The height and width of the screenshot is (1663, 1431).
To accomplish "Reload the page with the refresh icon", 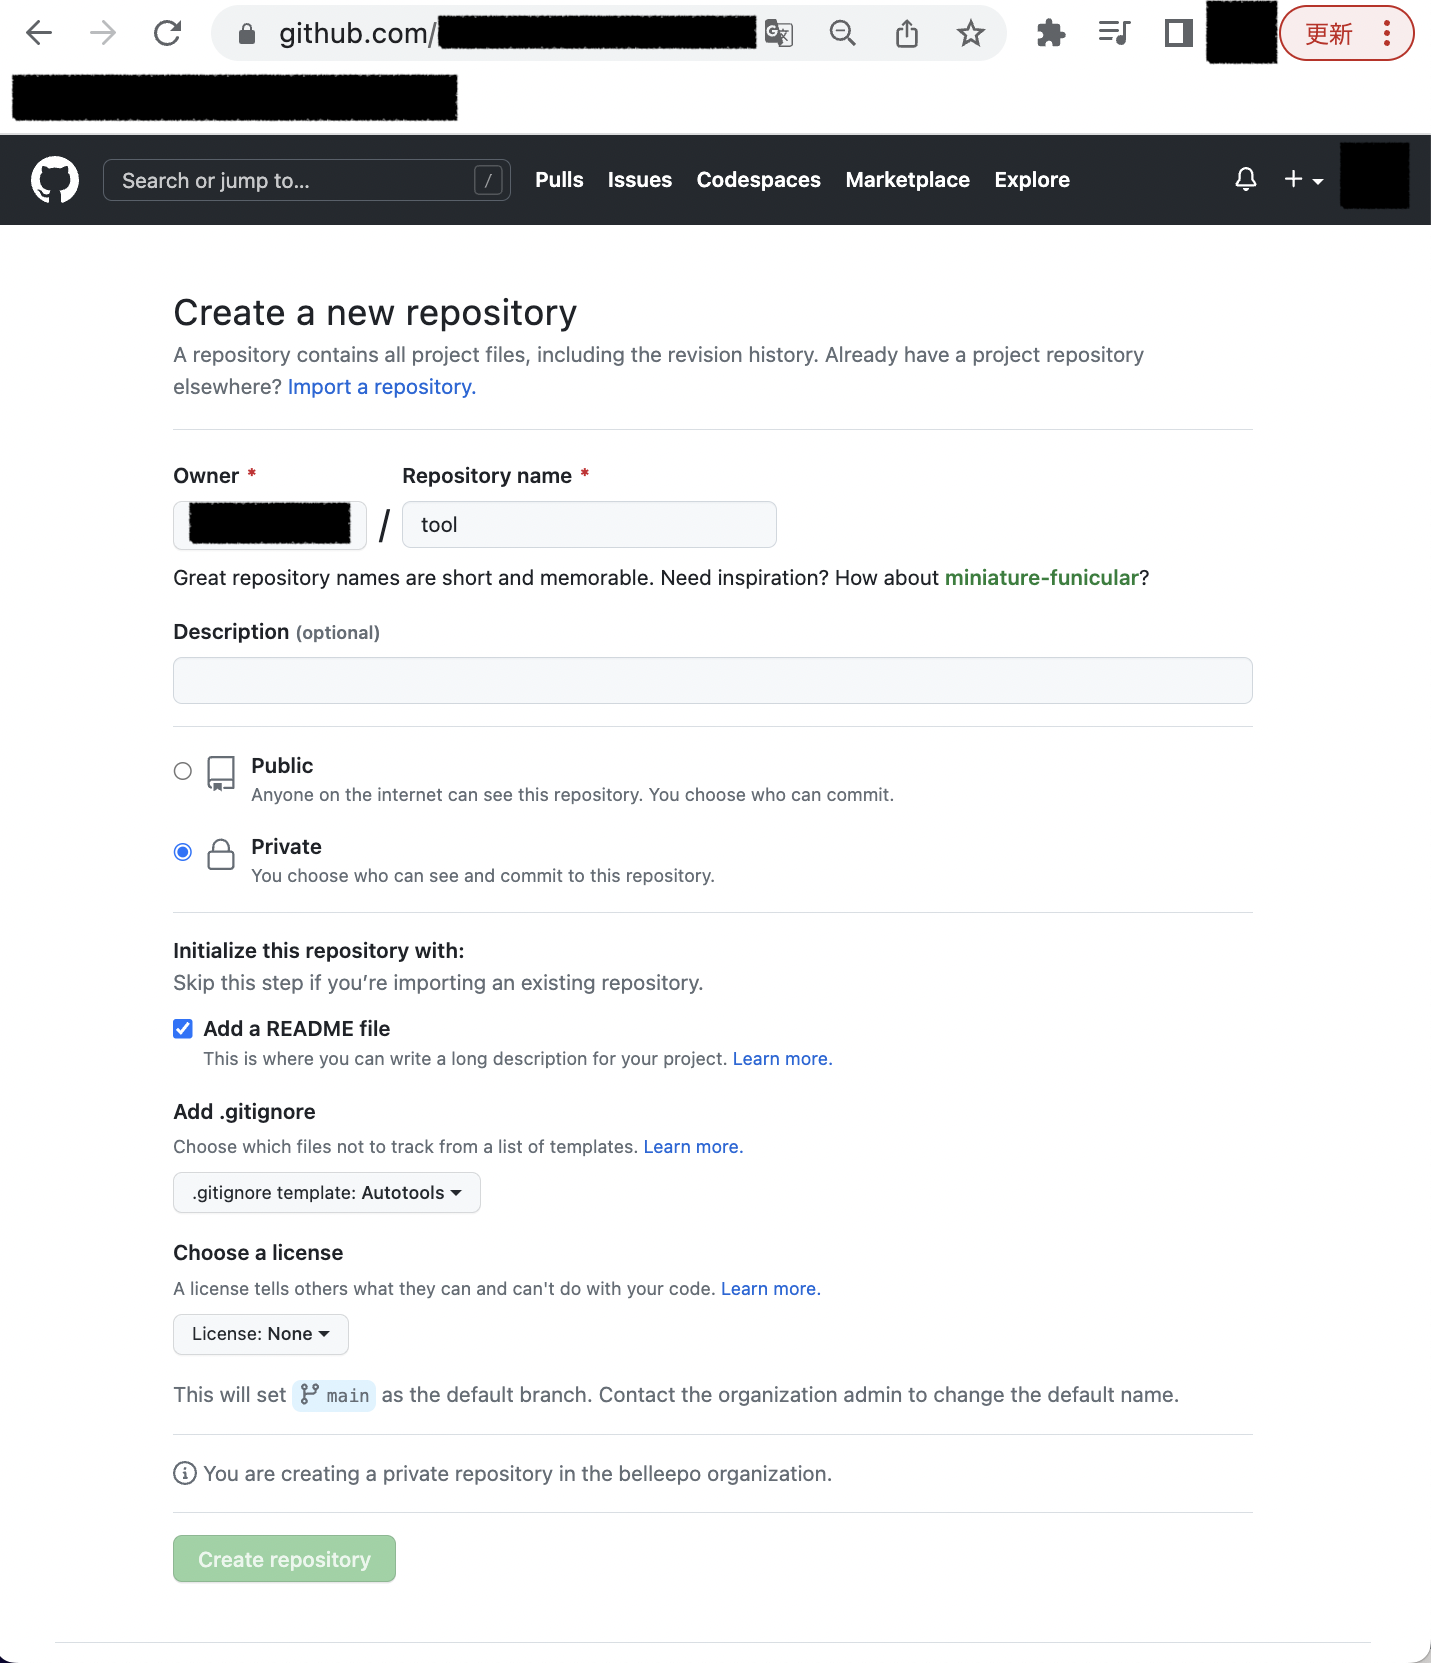I will (167, 33).
